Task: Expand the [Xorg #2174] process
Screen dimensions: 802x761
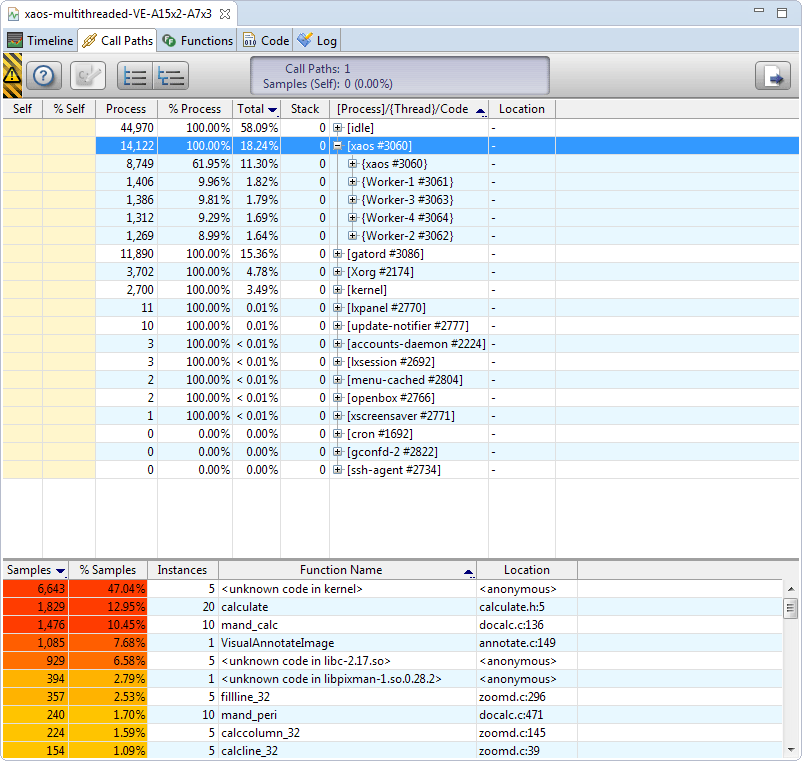Action: click(x=338, y=272)
